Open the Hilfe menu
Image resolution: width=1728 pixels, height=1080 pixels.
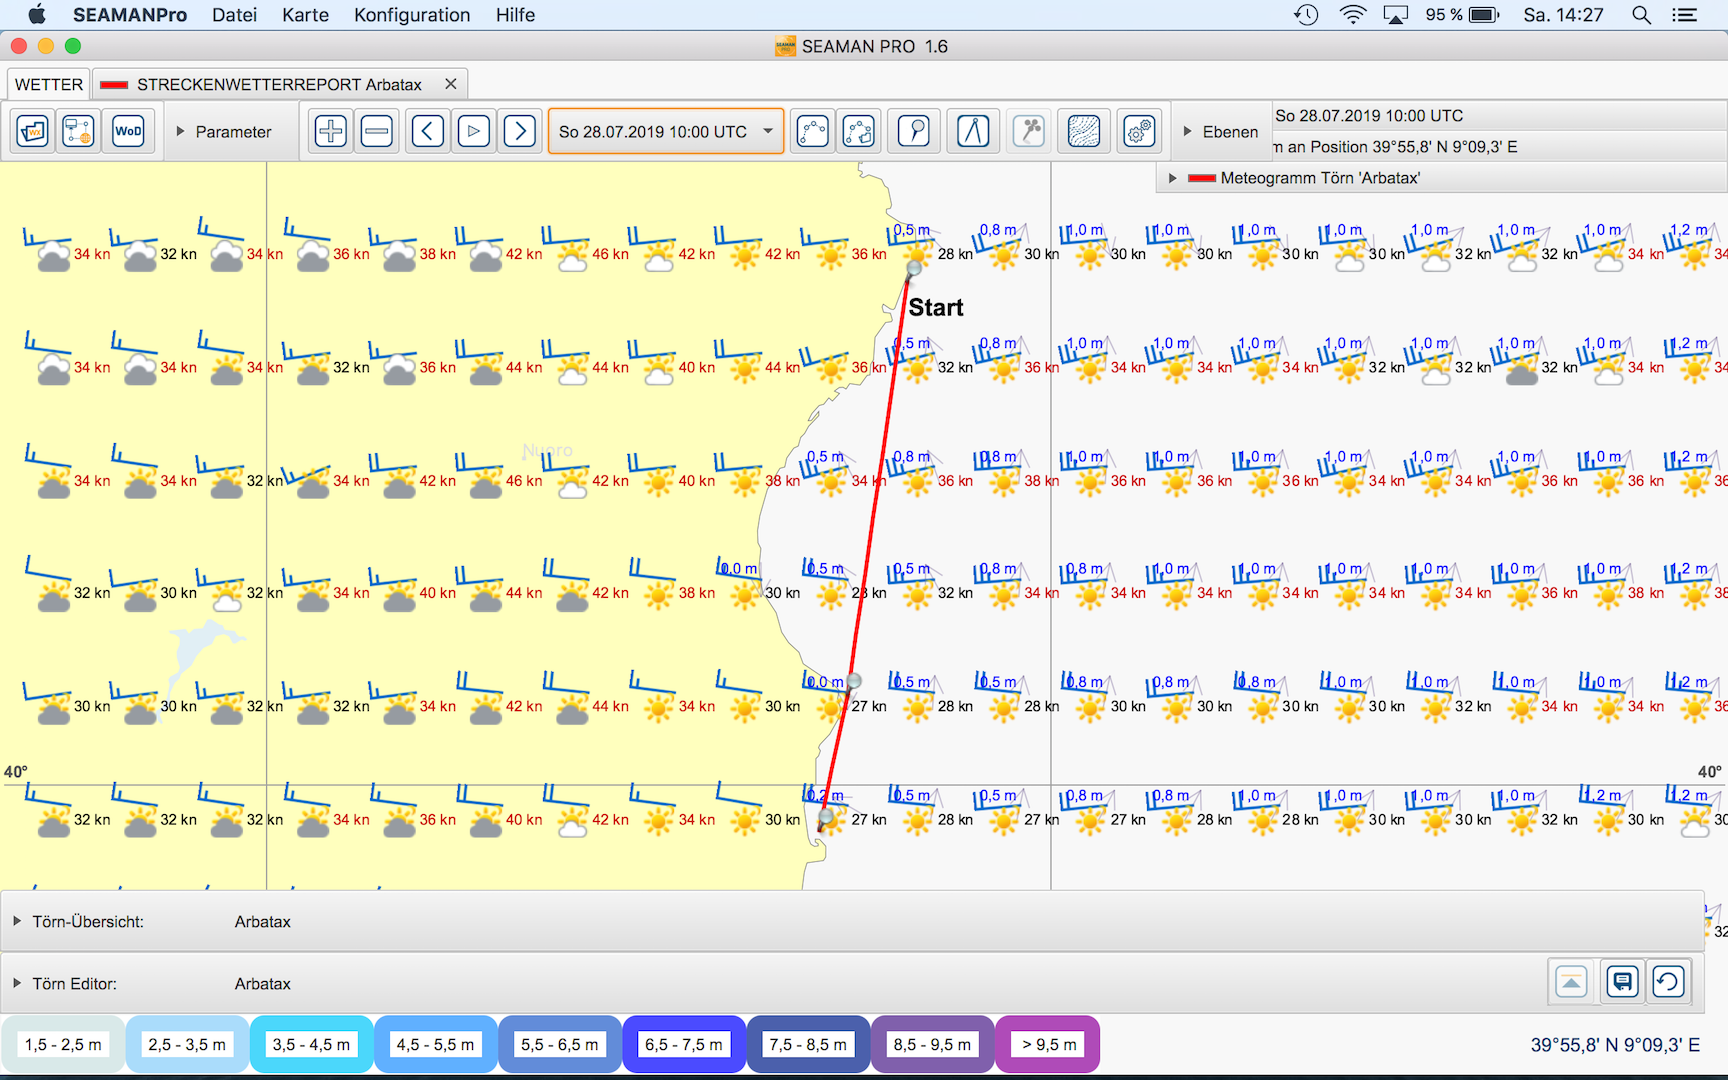click(515, 15)
